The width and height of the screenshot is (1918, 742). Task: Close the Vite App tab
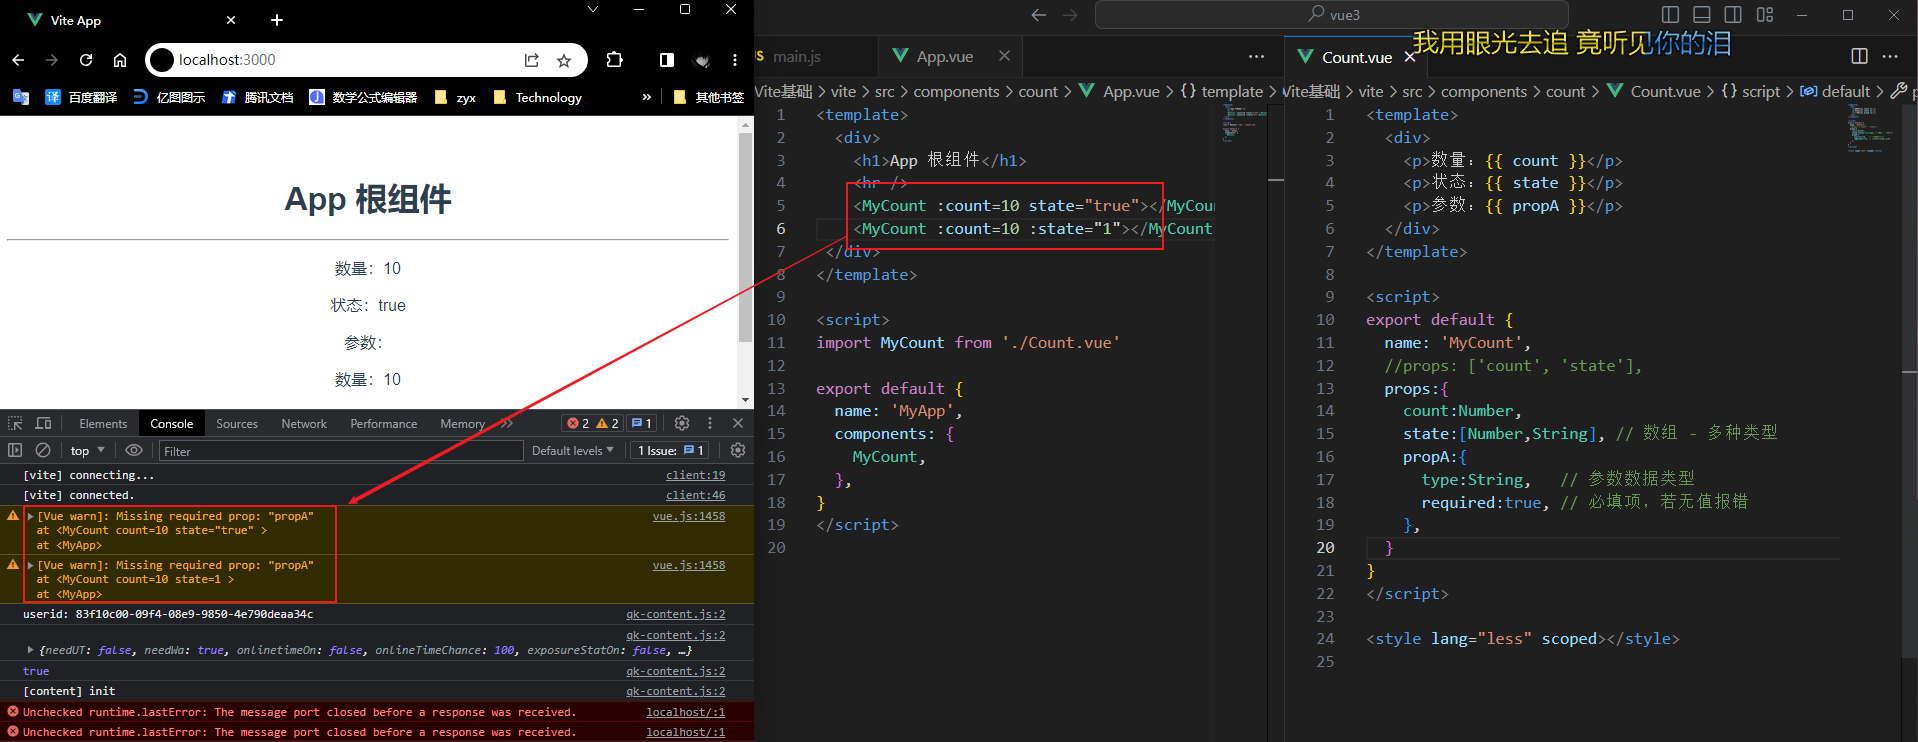click(231, 20)
